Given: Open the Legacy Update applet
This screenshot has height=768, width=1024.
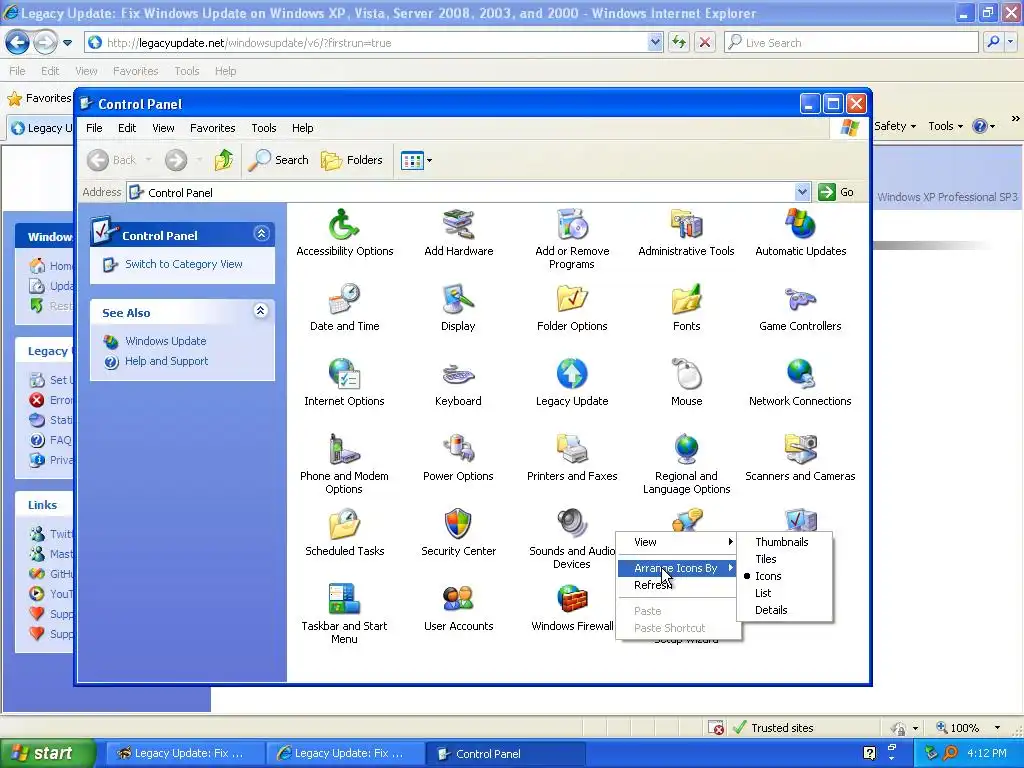Looking at the screenshot, I should click(x=572, y=383).
